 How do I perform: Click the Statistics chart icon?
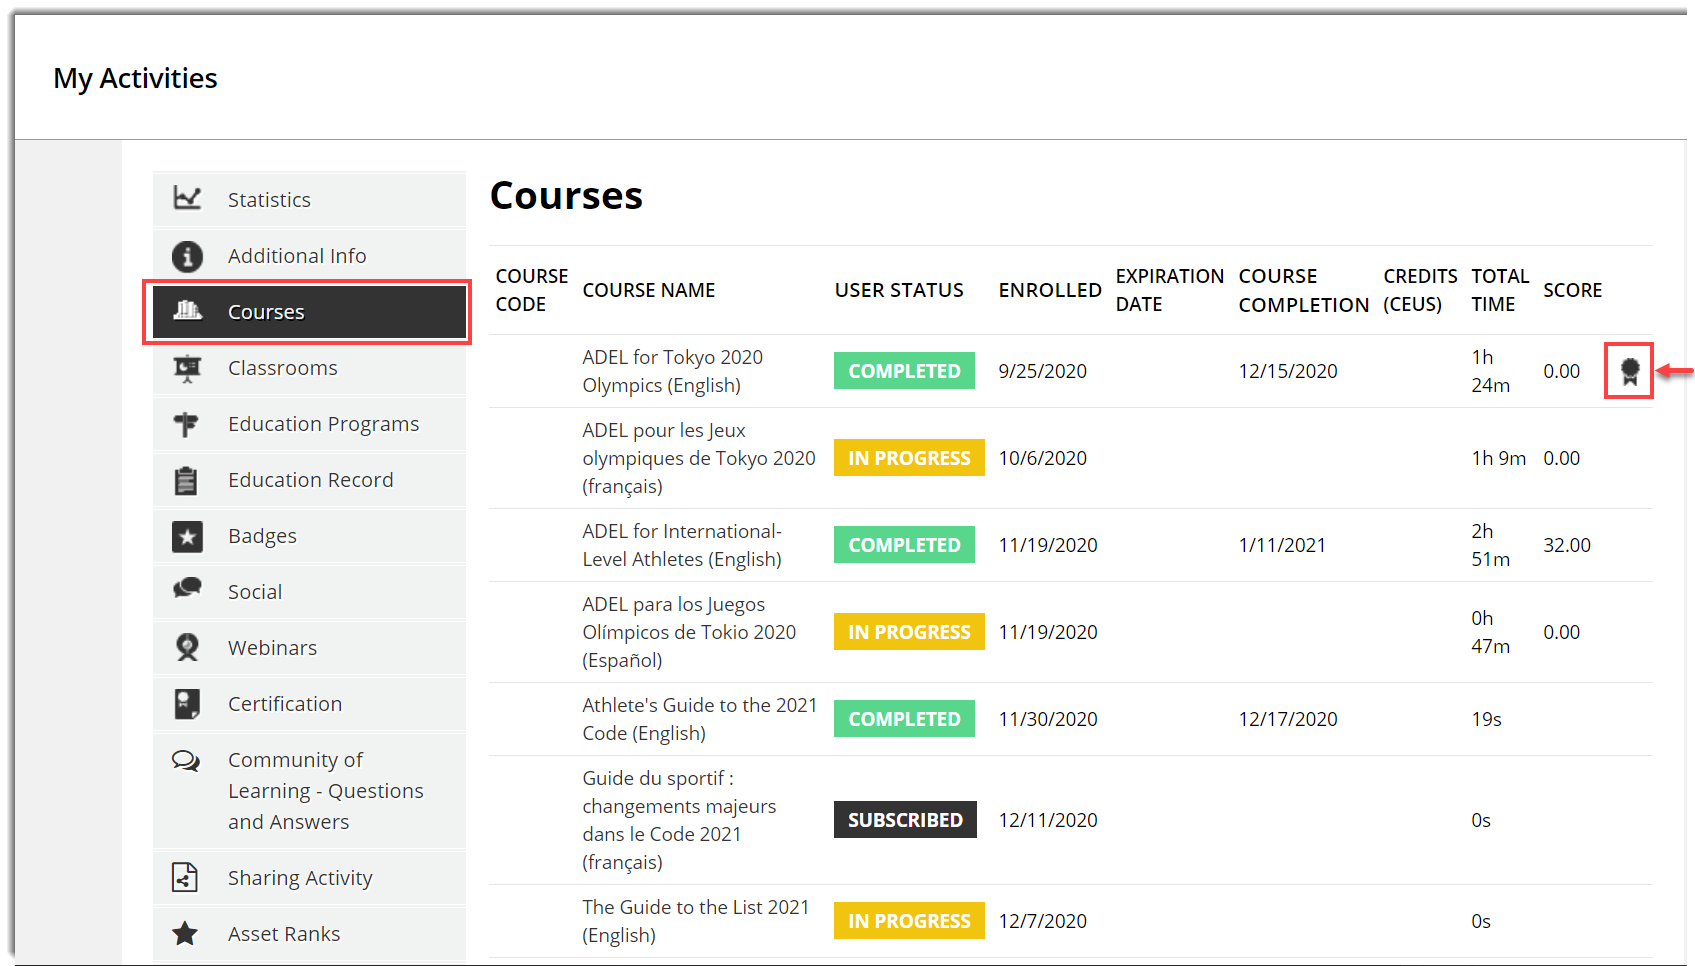187,198
